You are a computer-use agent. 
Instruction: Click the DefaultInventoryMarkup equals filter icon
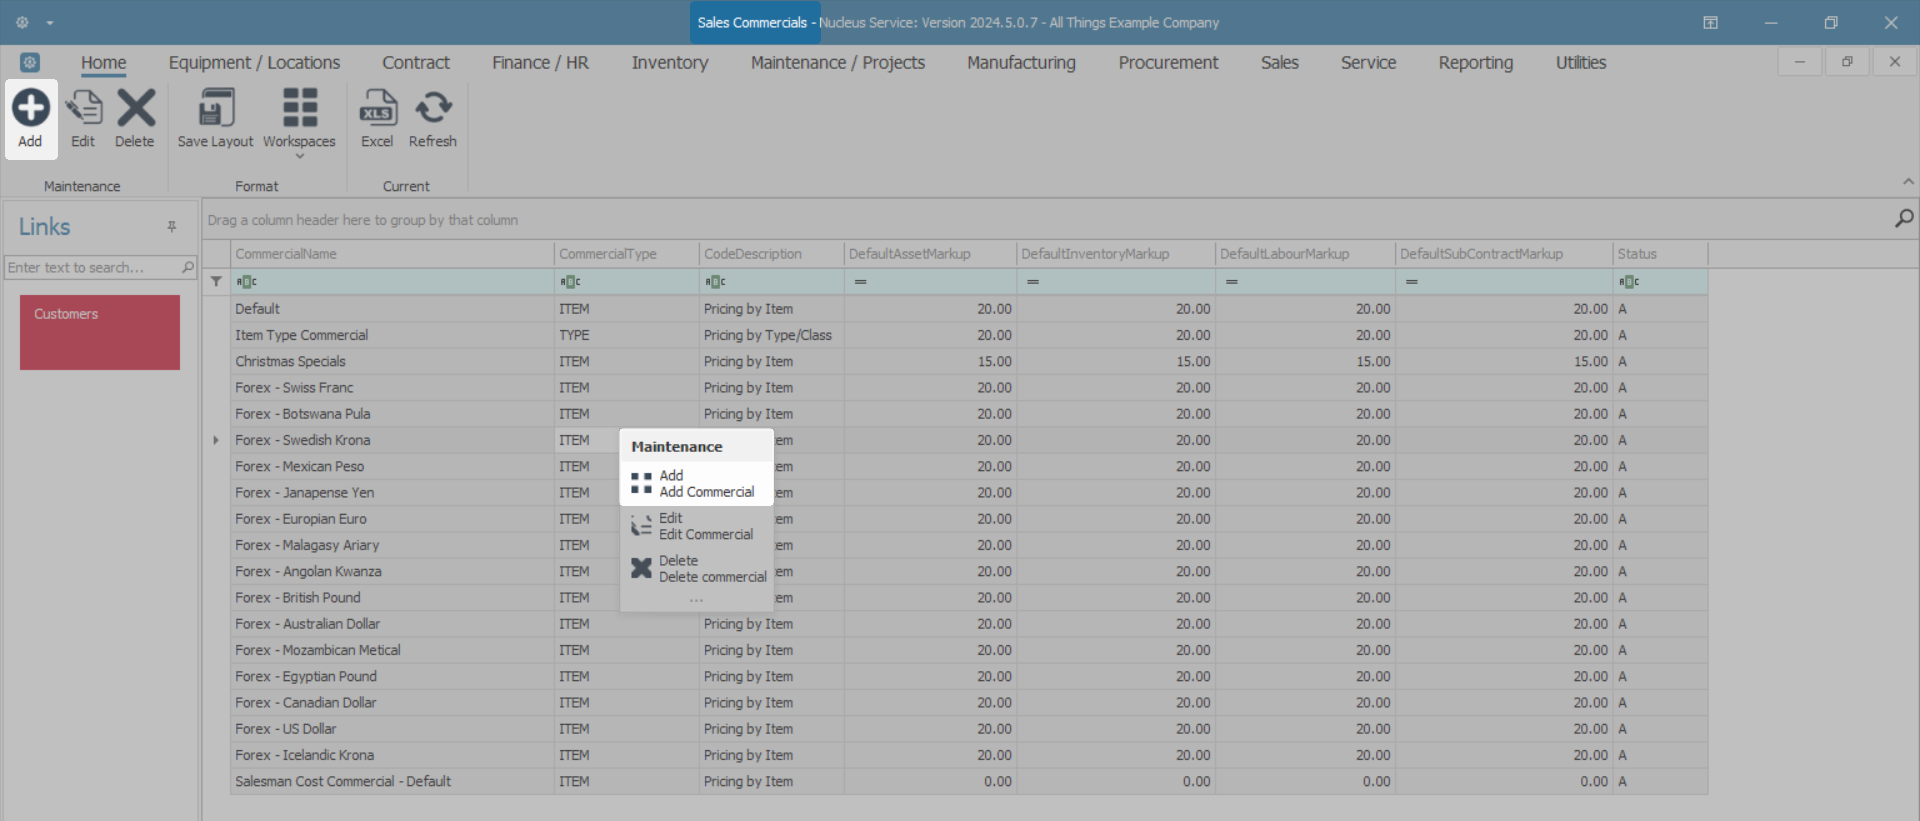pos(1033,282)
